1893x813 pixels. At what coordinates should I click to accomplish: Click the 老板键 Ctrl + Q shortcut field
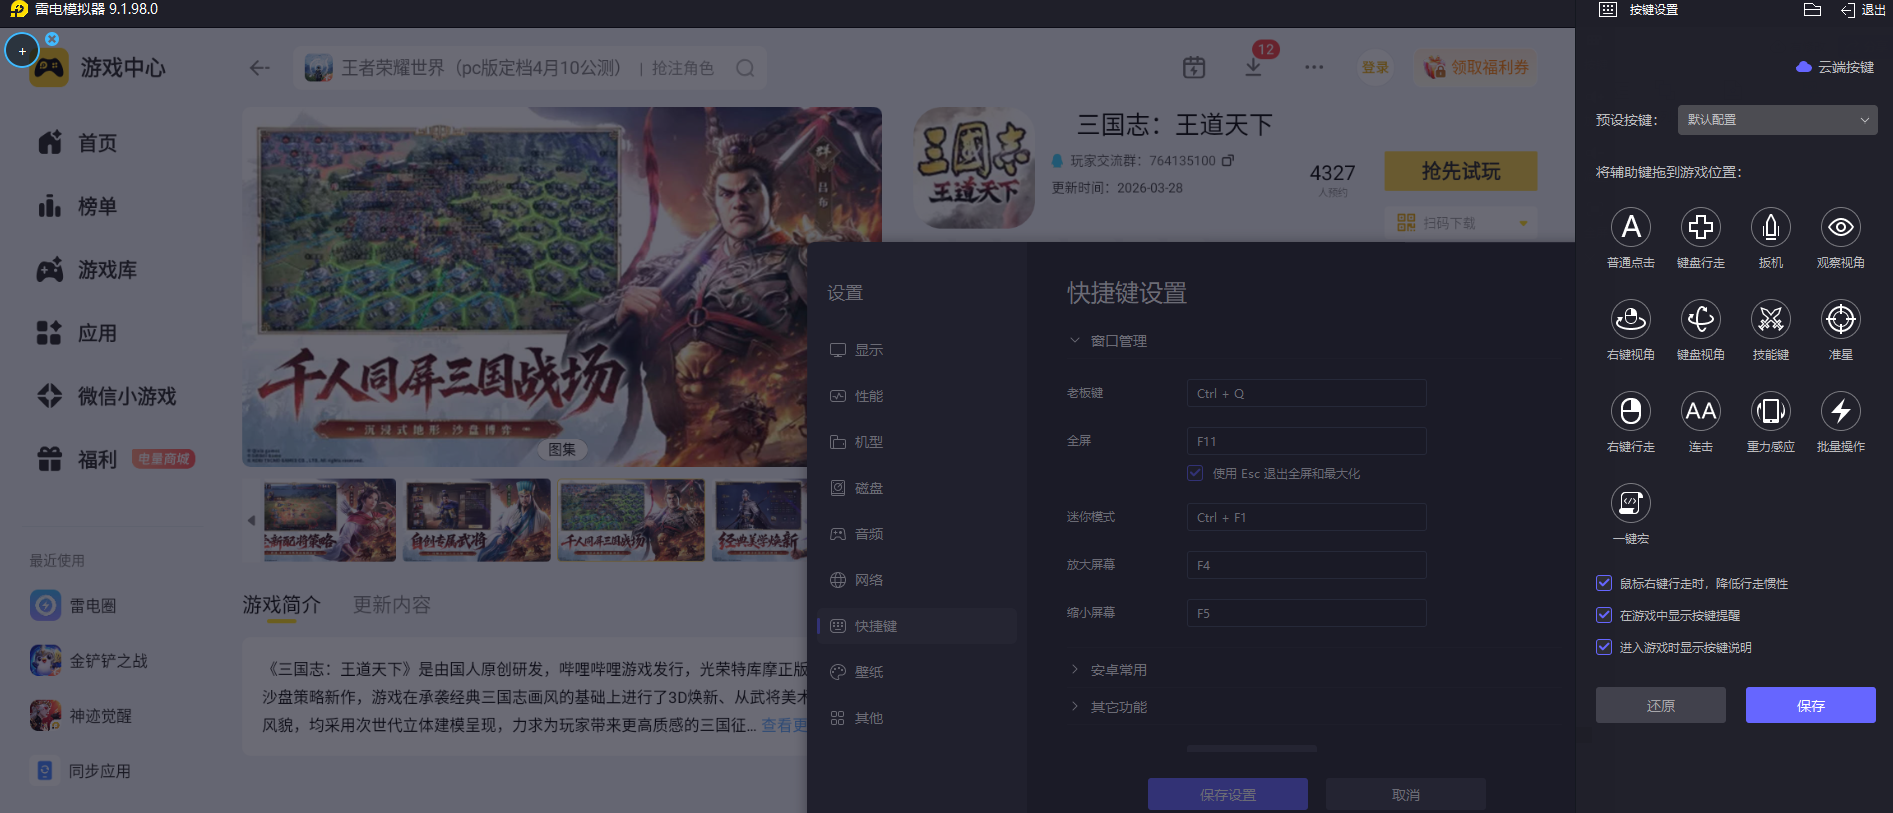click(x=1307, y=393)
